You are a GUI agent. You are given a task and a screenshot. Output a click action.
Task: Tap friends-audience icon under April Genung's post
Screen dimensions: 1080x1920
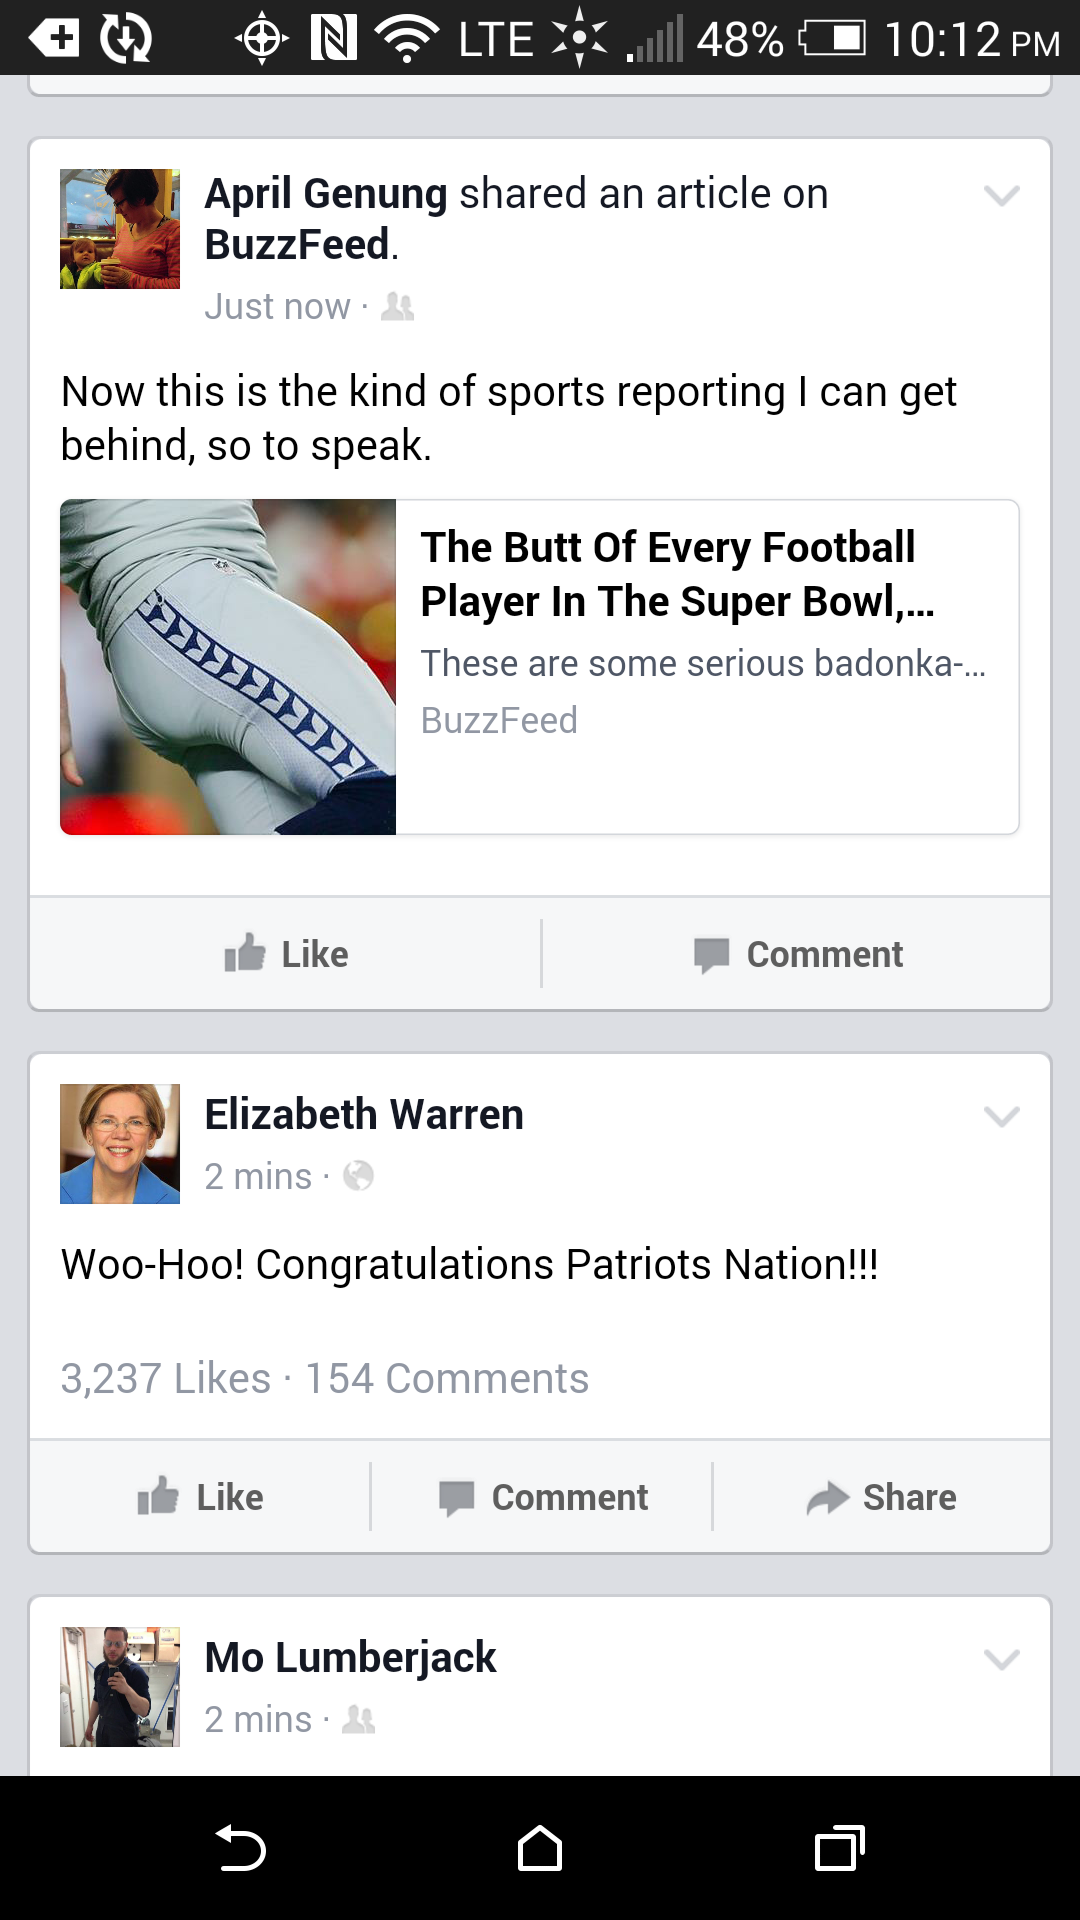pyautogui.click(x=398, y=306)
